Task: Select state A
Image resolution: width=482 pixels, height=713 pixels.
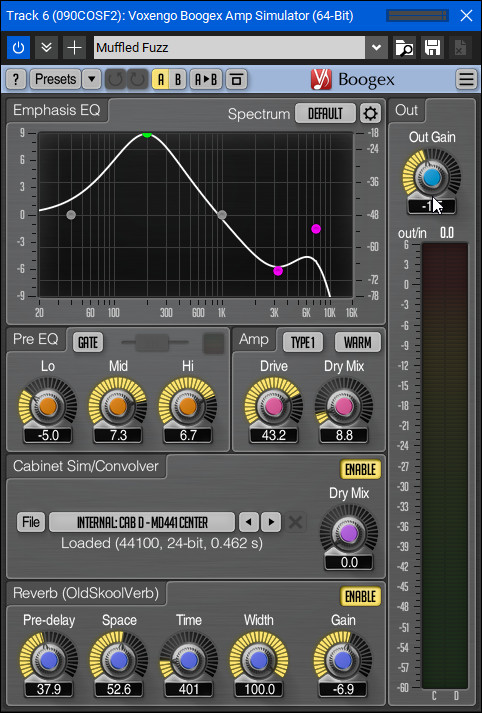Action: [x=161, y=80]
